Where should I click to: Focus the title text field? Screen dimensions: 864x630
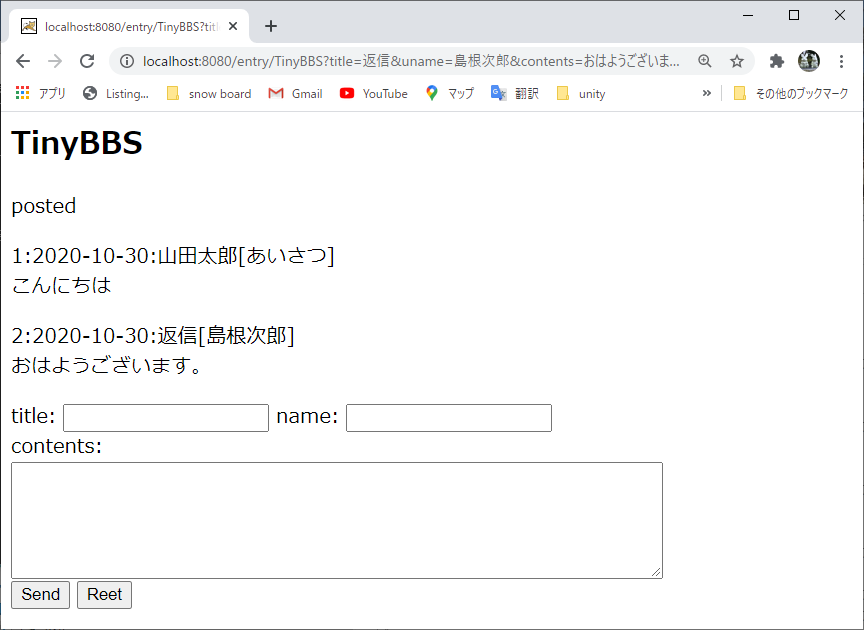pos(166,418)
